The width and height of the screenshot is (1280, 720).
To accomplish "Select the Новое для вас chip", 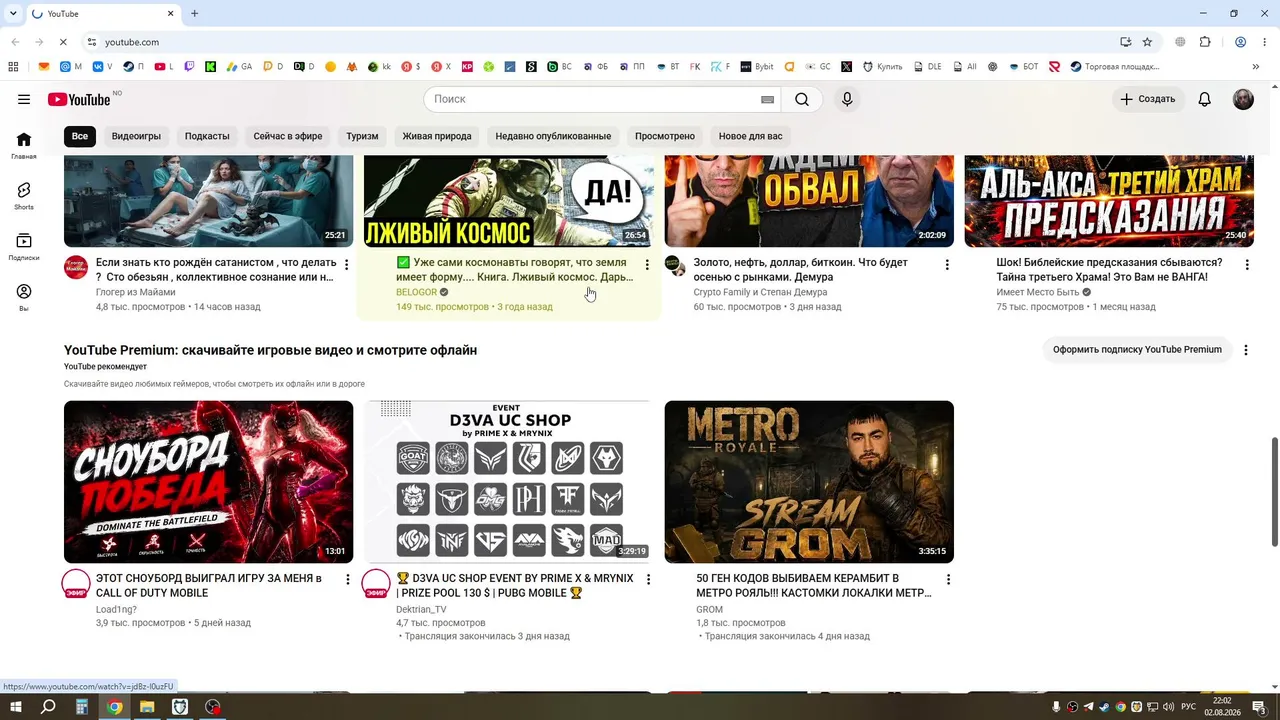I will pyautogui.click(x=751, y=136).
